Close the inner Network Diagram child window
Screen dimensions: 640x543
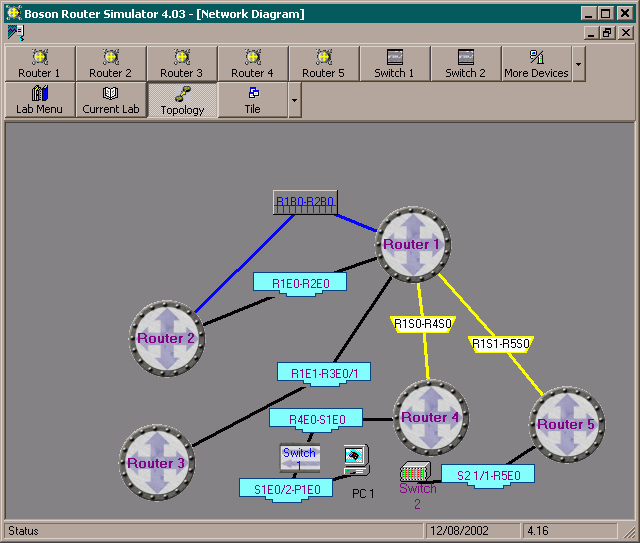pyautogui.click(x=626, y=33)
